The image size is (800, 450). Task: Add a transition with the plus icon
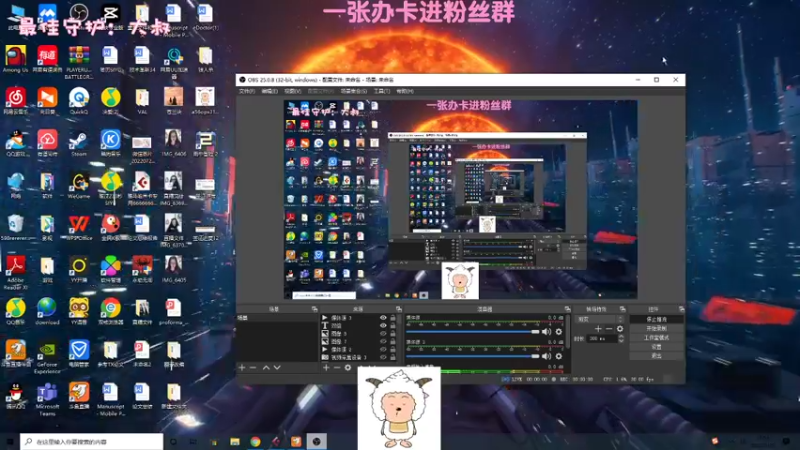[598, 329]
